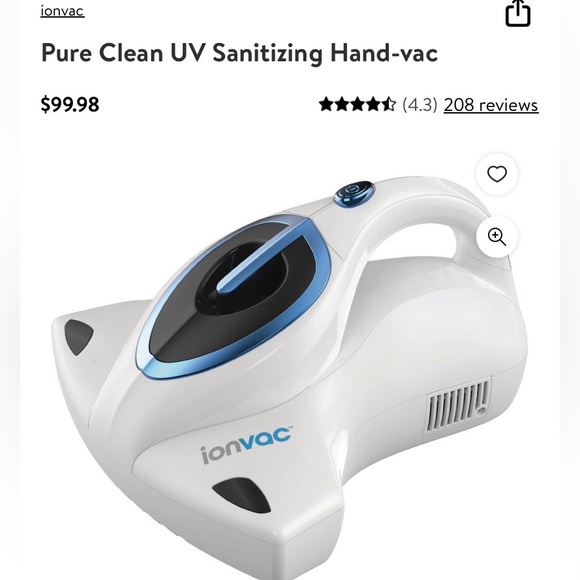Click the ionvac logo on the vacuum photo

(x=246, y=444)
